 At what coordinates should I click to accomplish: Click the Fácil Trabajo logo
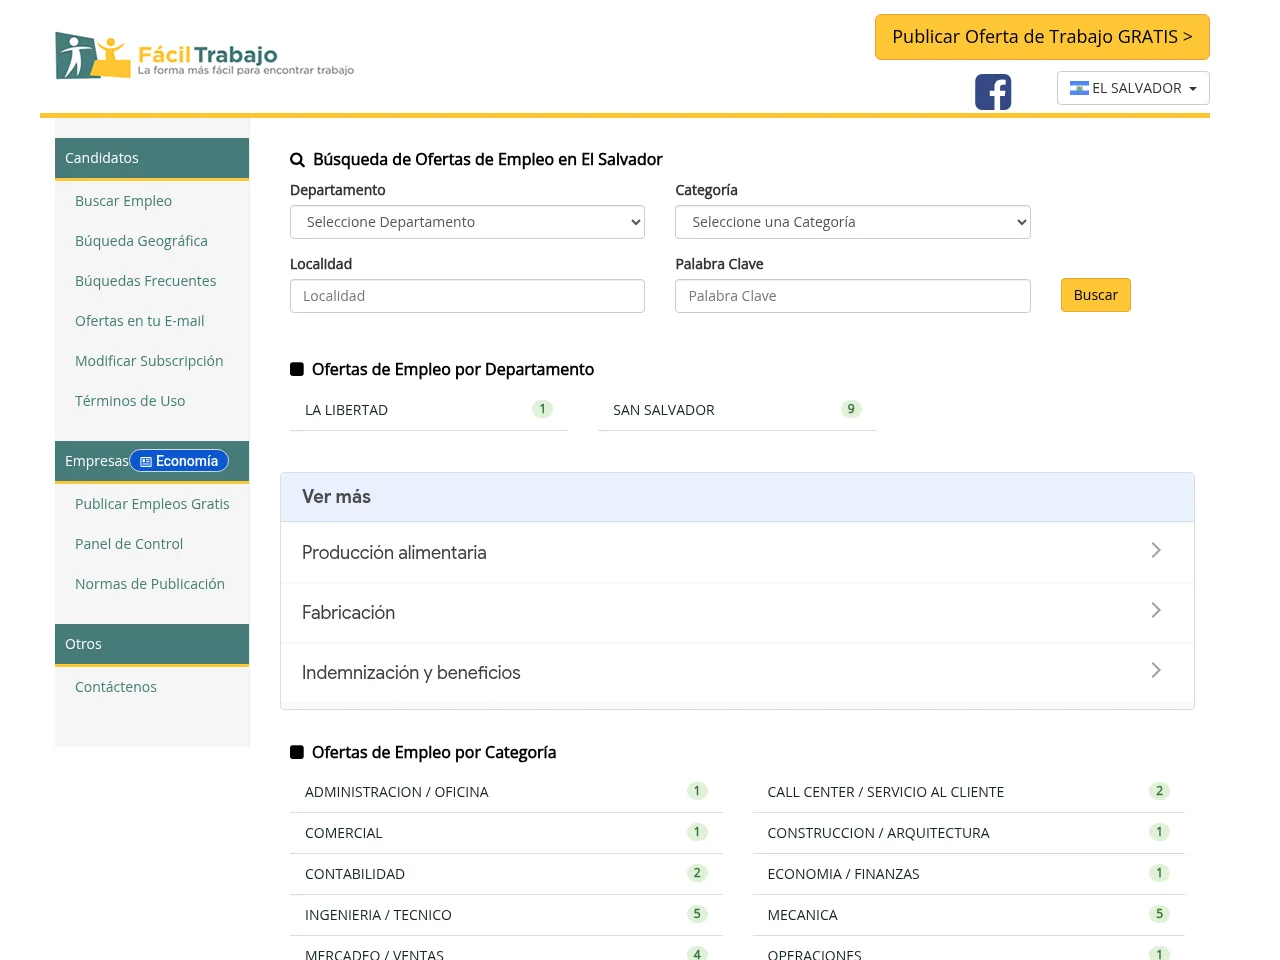(205, 56)
